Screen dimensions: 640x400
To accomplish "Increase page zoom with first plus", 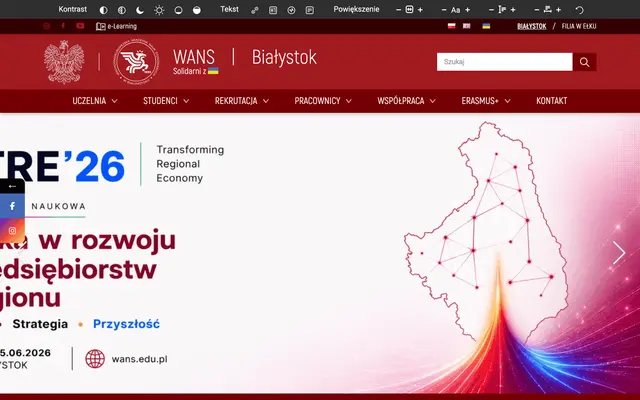I will 420,10.
